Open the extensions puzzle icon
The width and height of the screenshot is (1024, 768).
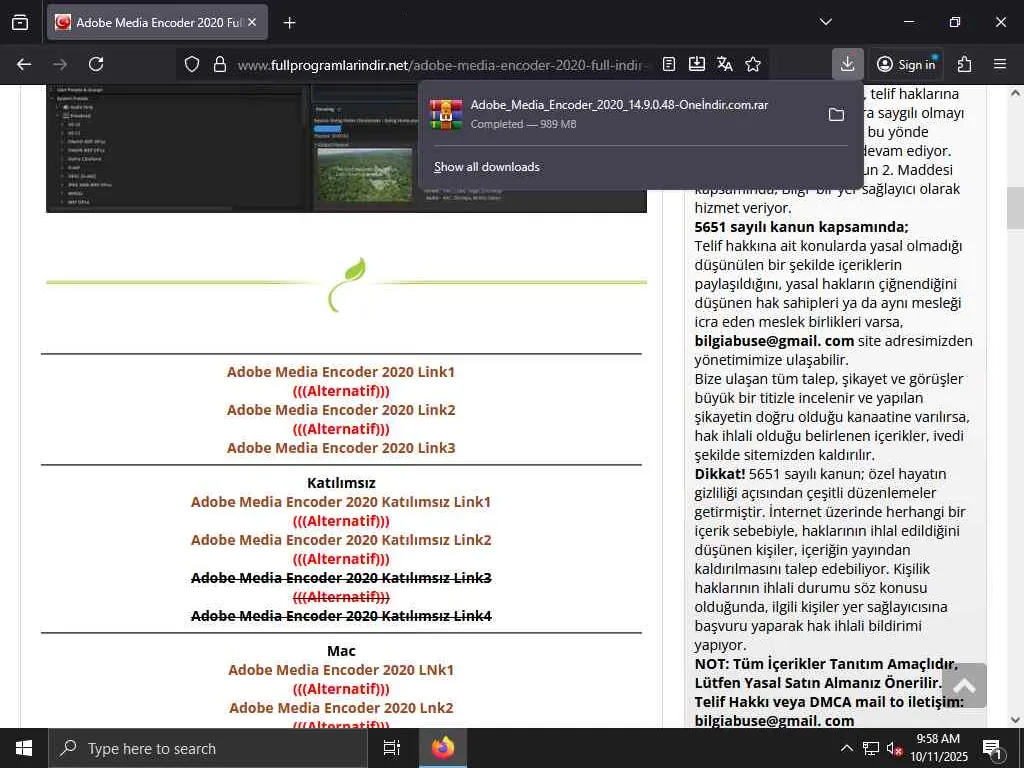click(x=964, y=64)
